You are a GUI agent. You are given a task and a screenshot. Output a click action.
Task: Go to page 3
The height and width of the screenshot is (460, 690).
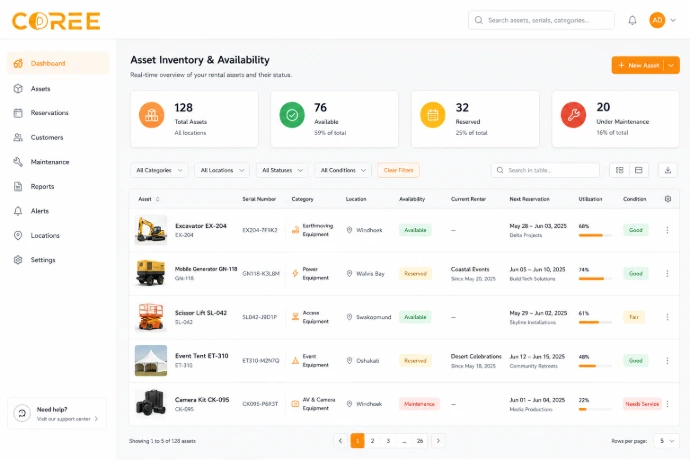388,441
